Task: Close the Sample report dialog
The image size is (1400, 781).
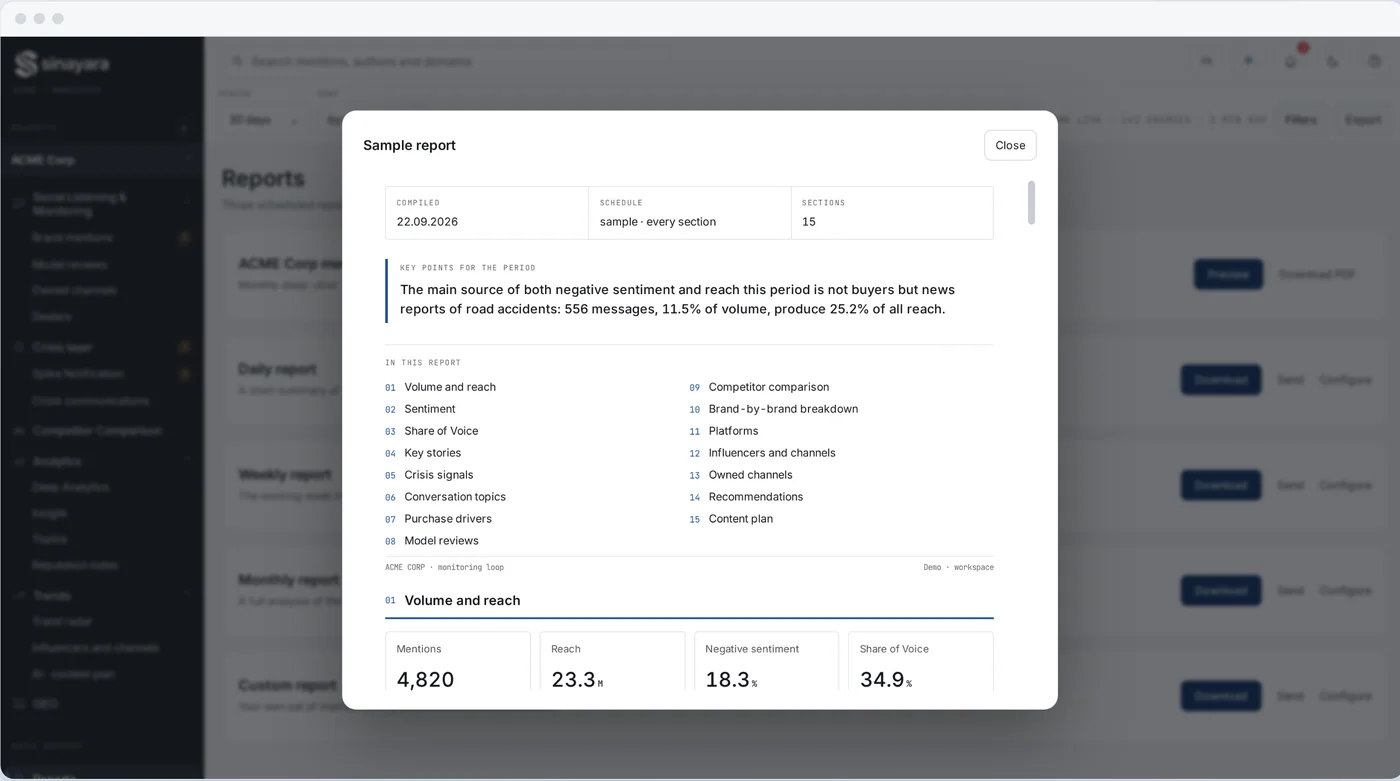Action: click(x=1010, y=145)
